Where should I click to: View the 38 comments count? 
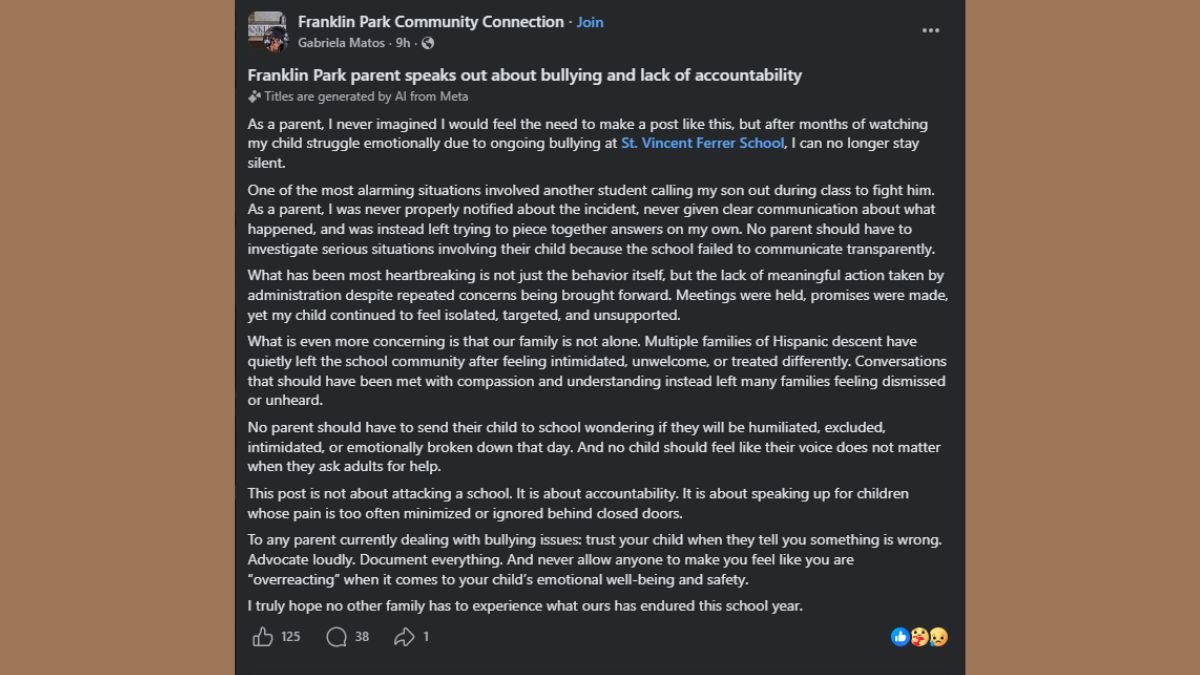(x=362, y=637)
